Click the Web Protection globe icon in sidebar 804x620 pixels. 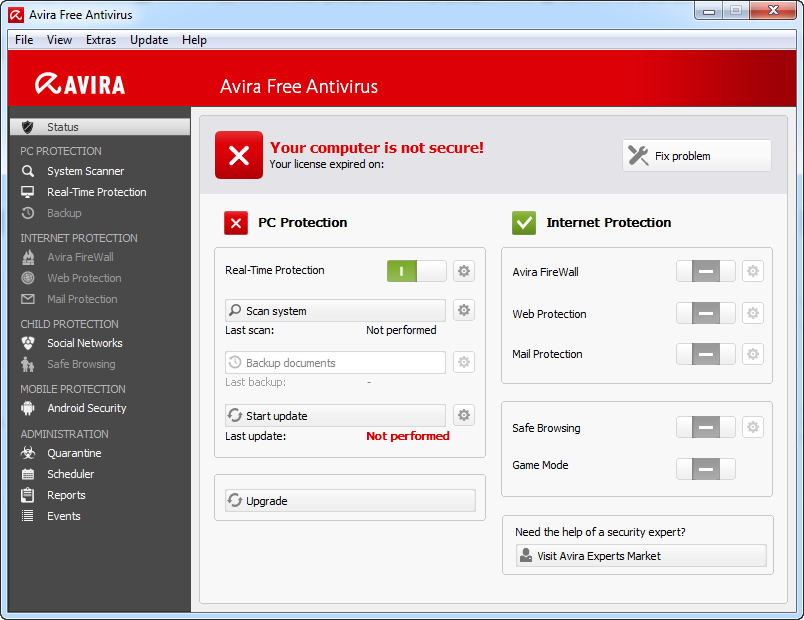28,278
